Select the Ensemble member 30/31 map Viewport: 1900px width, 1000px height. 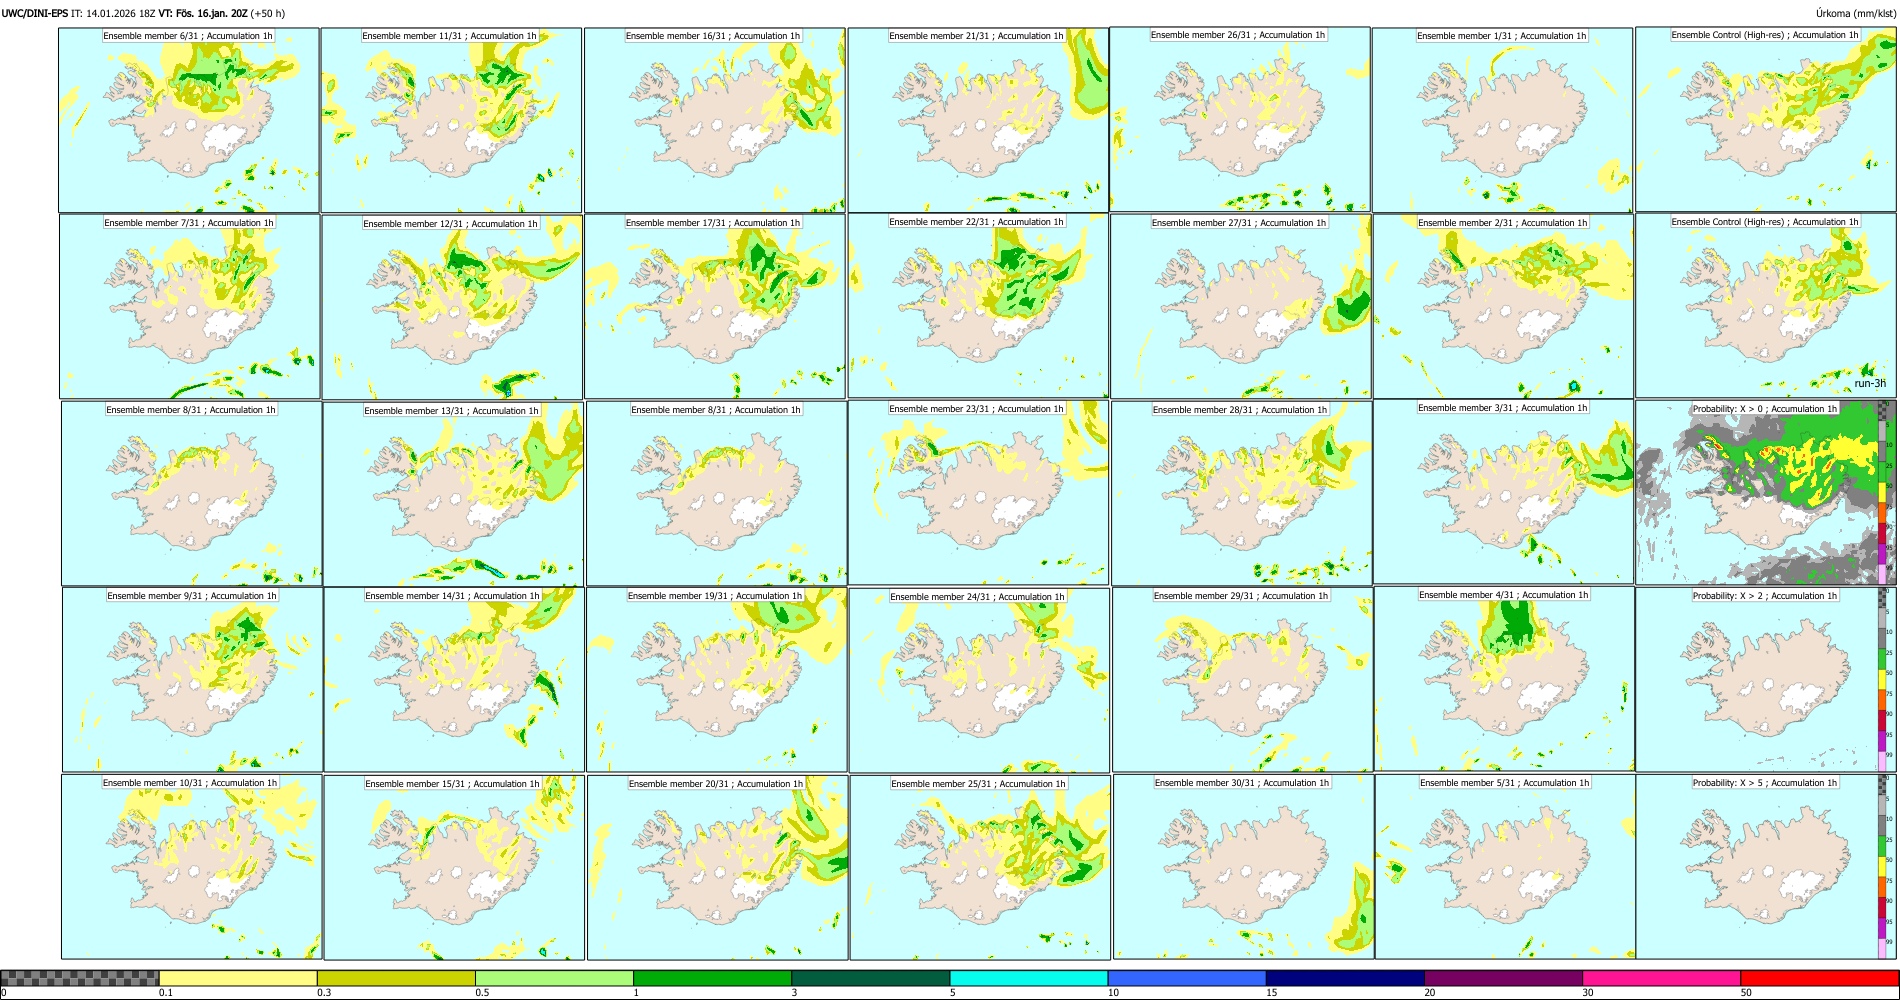click(x=1243, y=867)
